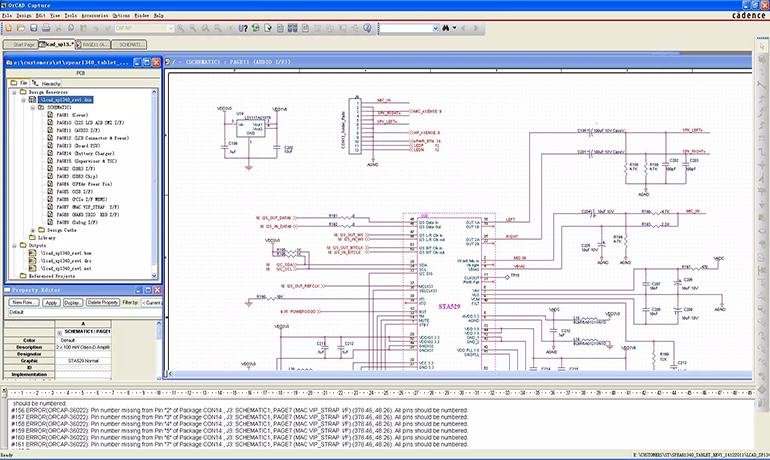Select the pointer tool in right palette
Viewport: 770px width, 460px height.
click(762, 46)
